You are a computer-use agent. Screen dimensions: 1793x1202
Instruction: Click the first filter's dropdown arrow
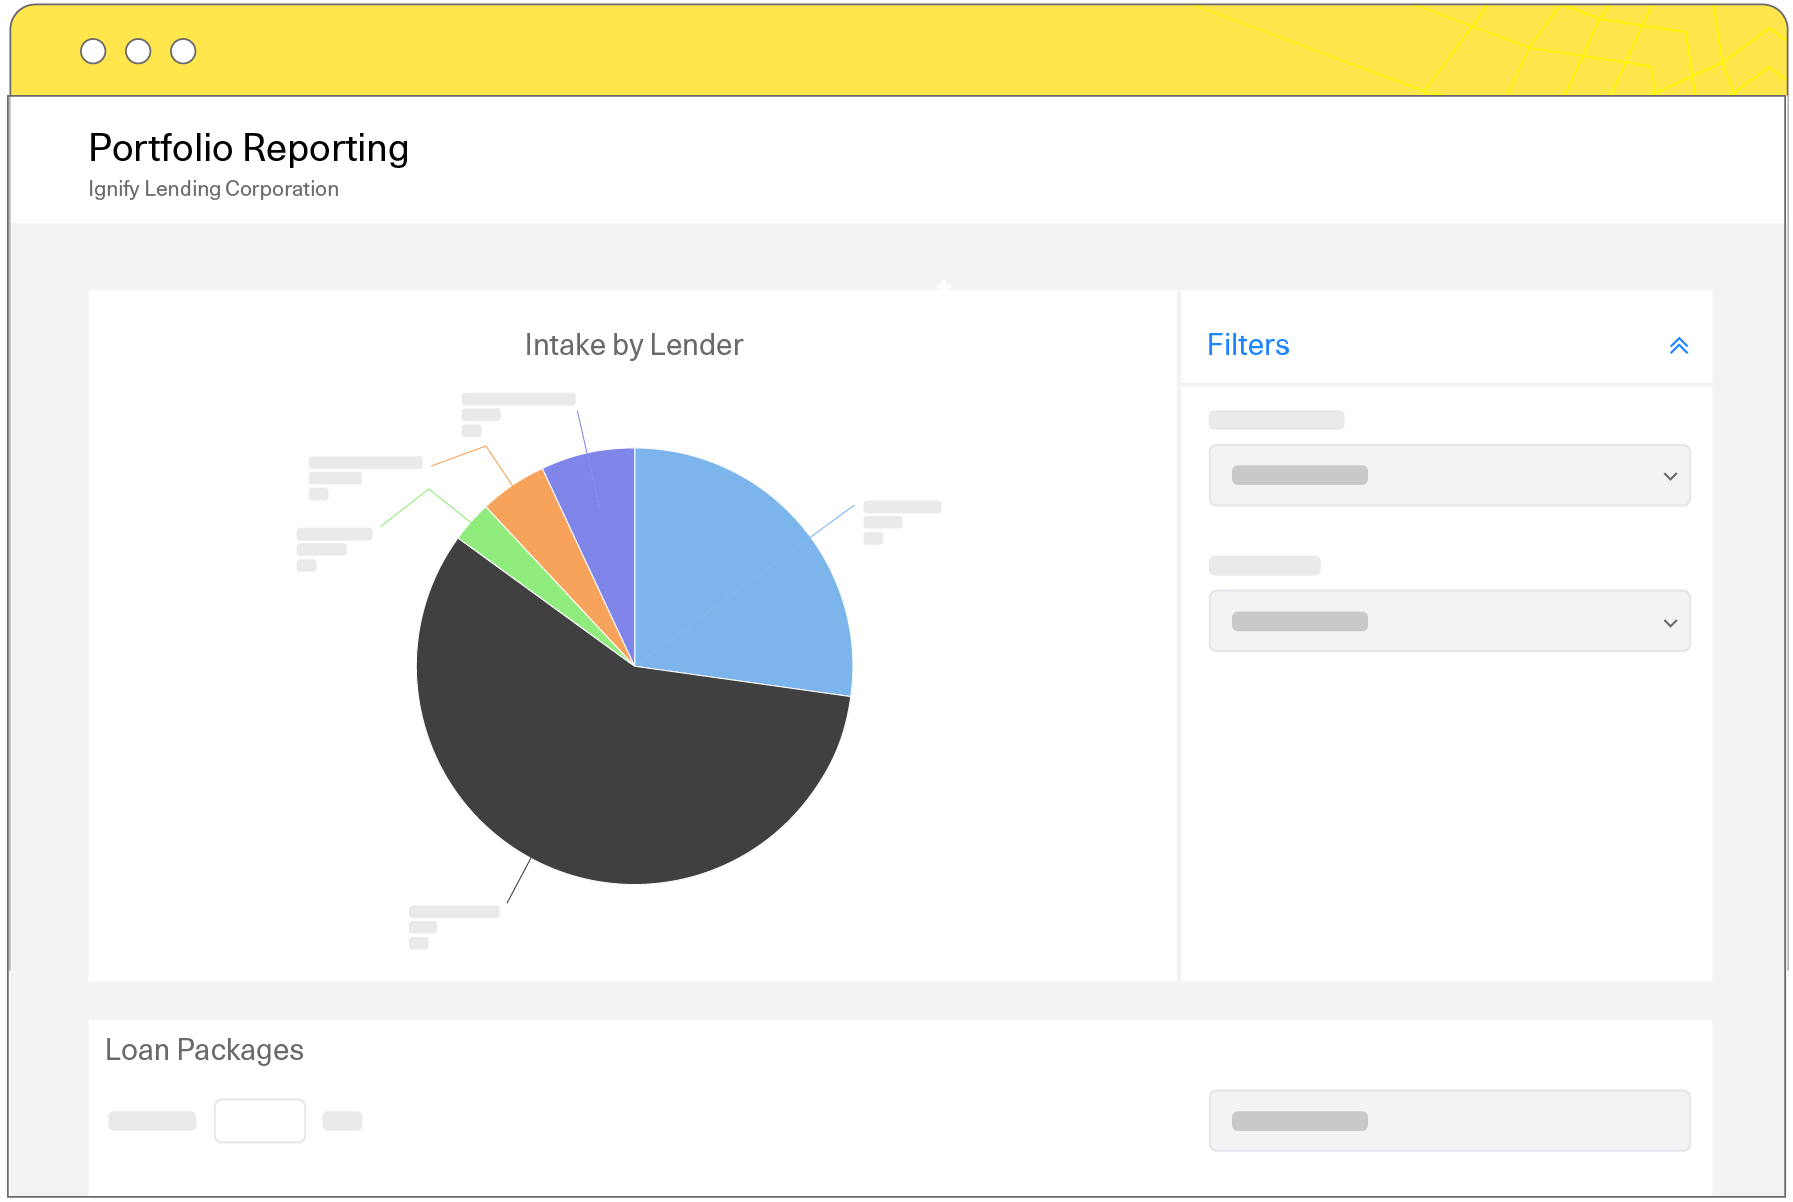pyautogui.click(x=1669, y=476)
